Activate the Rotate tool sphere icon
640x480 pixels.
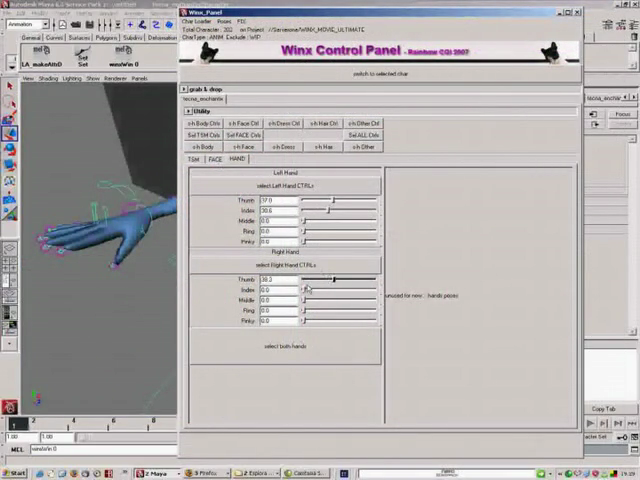click(10, 150)
